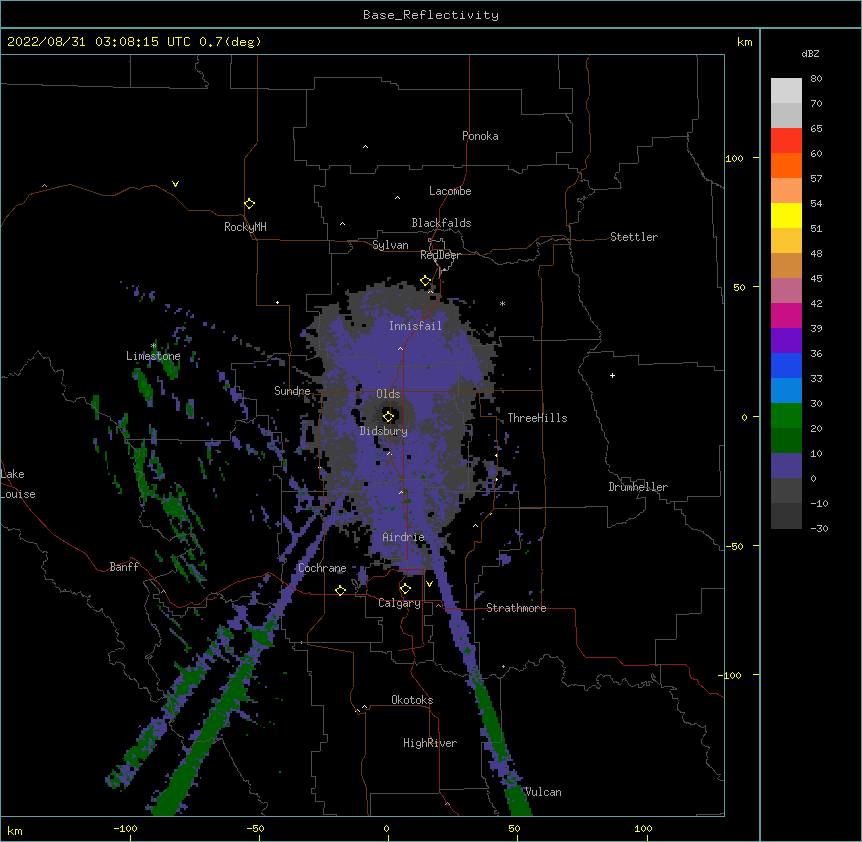Click the yellow diamond marker near RockyMH

tap(249, 204)
